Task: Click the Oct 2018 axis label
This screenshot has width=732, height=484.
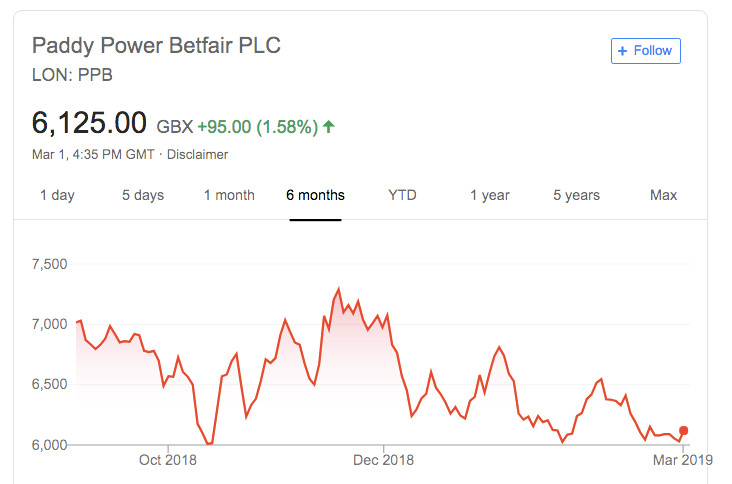Action: coord(168,460)
